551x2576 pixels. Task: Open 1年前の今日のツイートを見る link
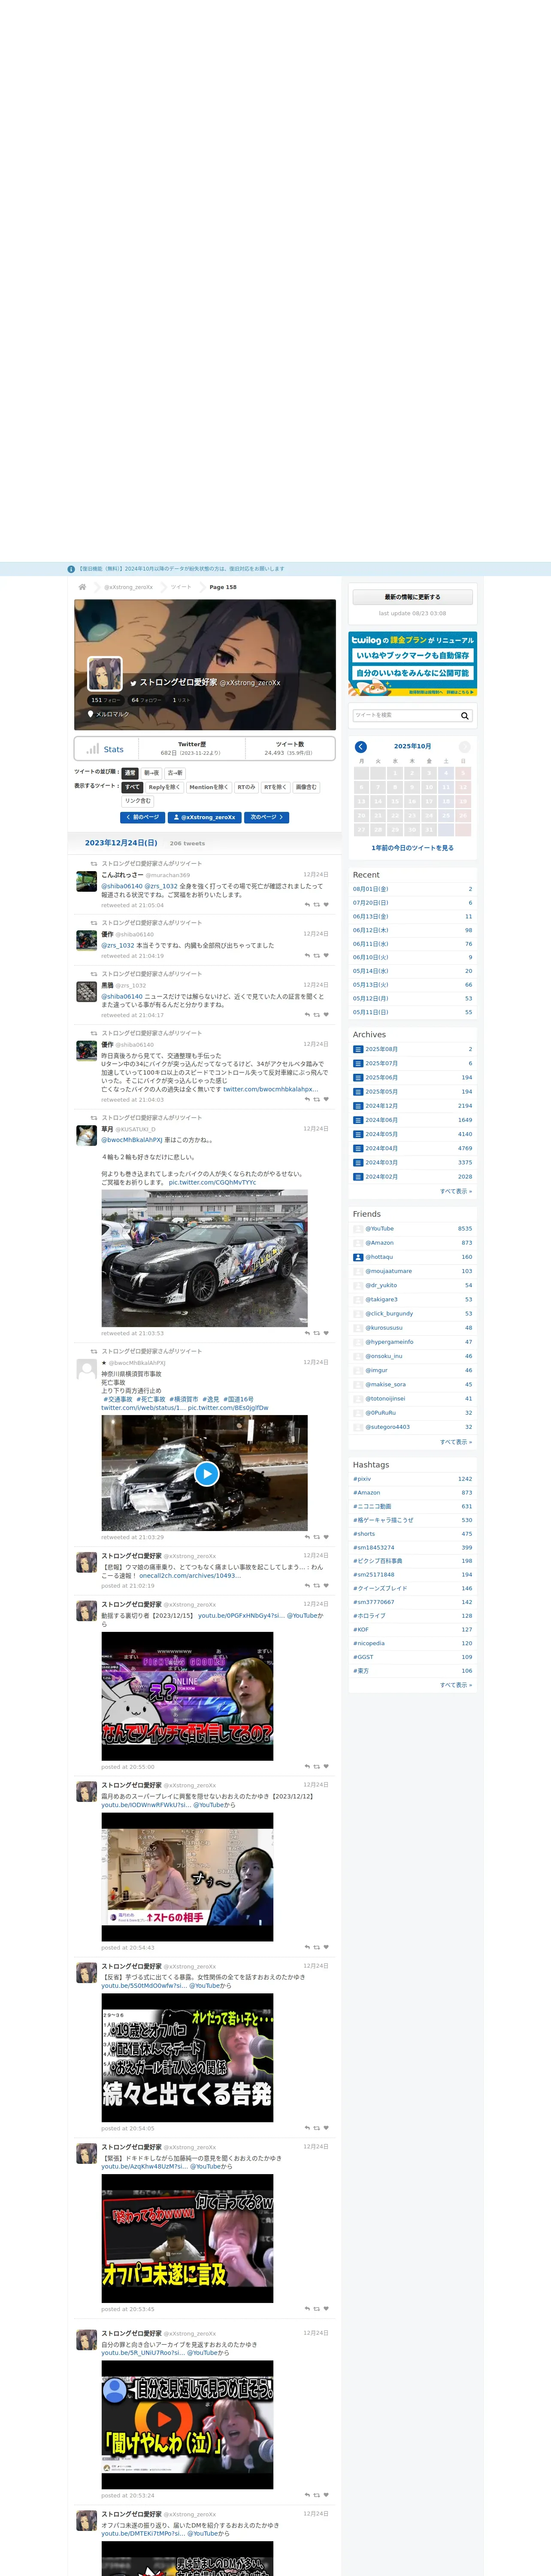[x=412, y=848]
